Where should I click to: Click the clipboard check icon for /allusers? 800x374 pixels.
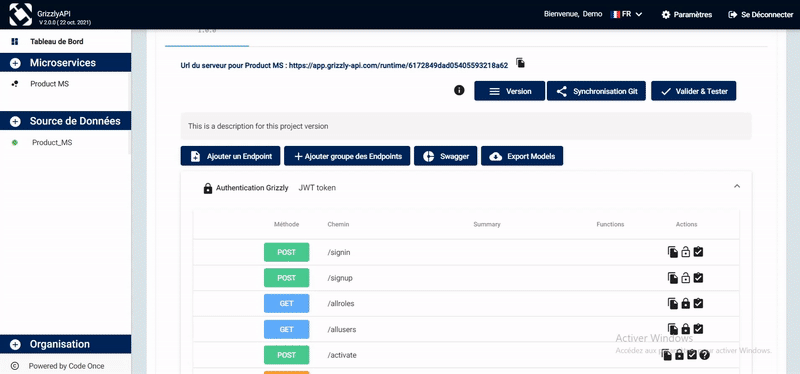[698, 329]
